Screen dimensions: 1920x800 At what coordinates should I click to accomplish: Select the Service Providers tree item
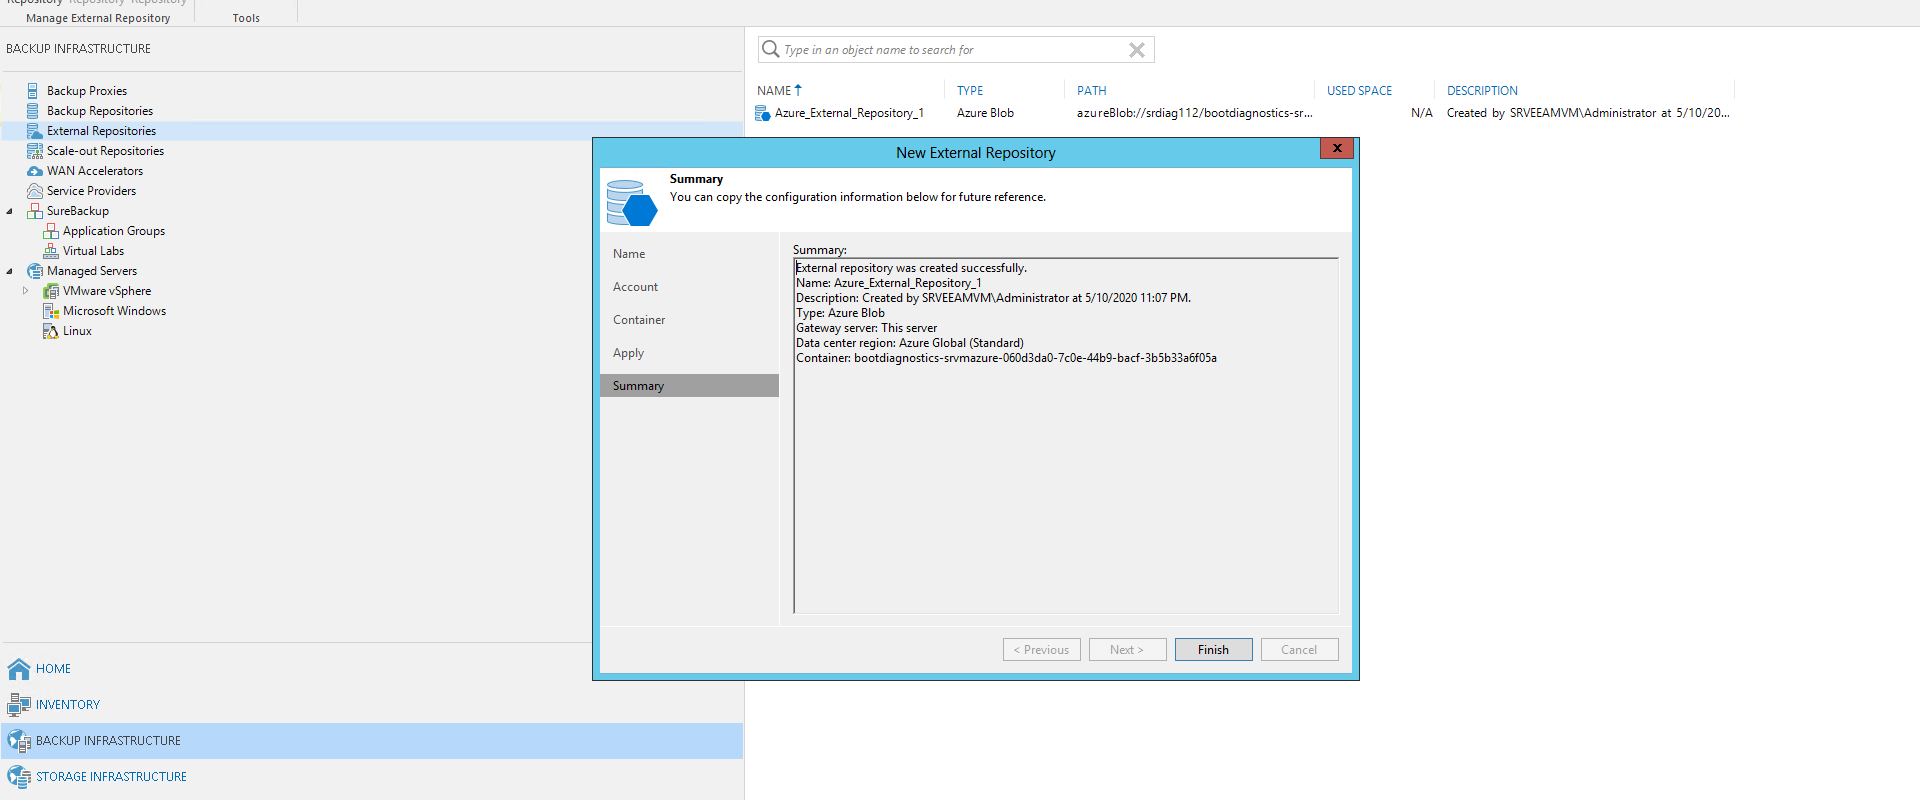(91, 191)
